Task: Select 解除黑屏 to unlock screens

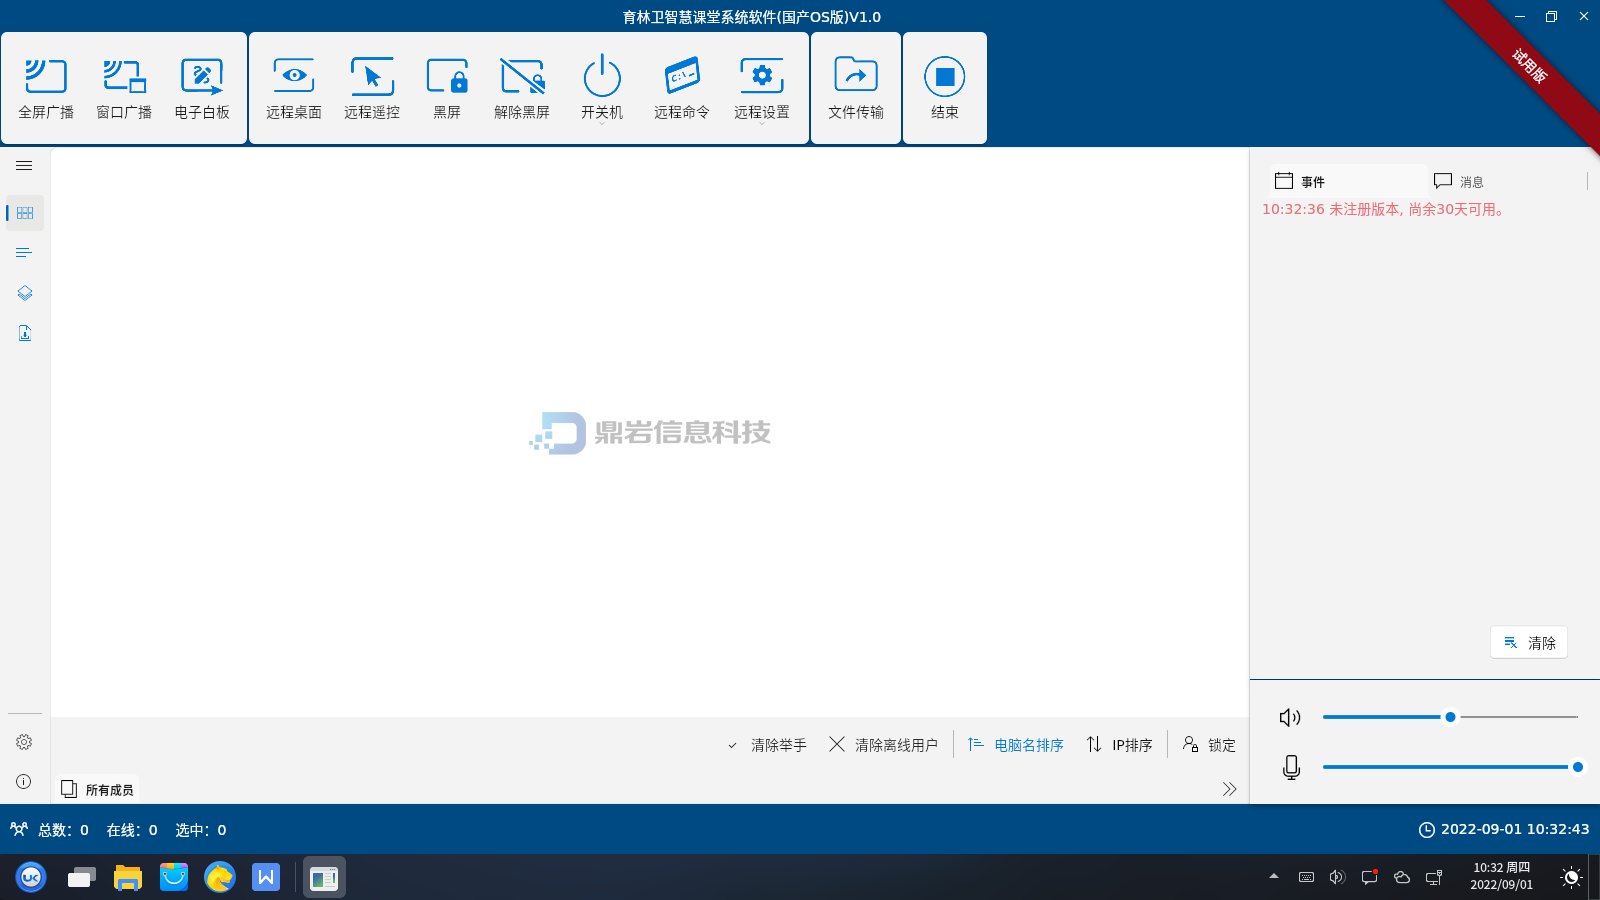Action: (x=522, y=88)
